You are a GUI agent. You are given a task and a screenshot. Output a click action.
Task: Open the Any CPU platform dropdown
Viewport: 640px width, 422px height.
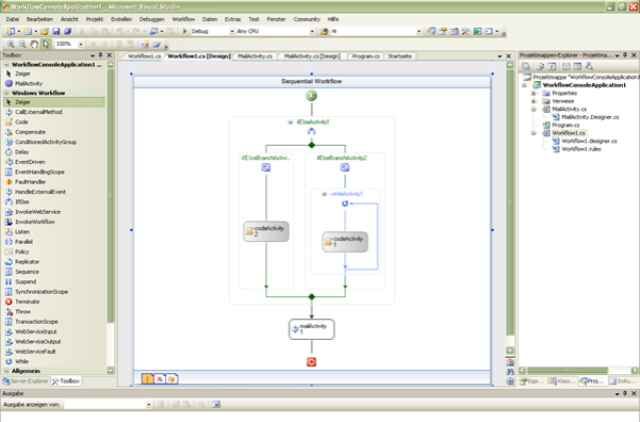pos(312,31)
